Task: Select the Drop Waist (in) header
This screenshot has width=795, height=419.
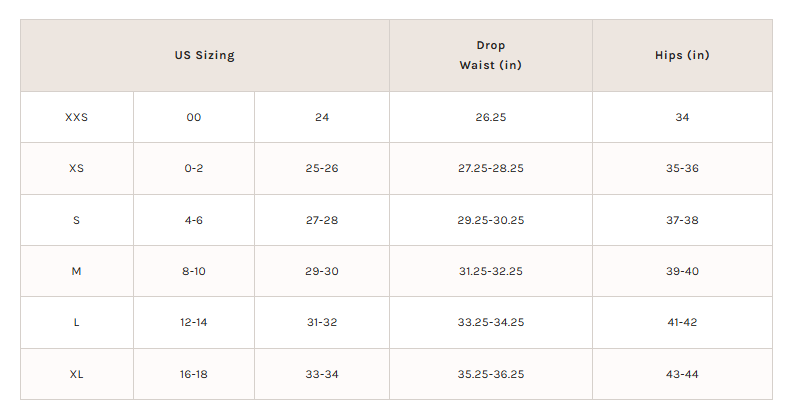Action: 490,56
